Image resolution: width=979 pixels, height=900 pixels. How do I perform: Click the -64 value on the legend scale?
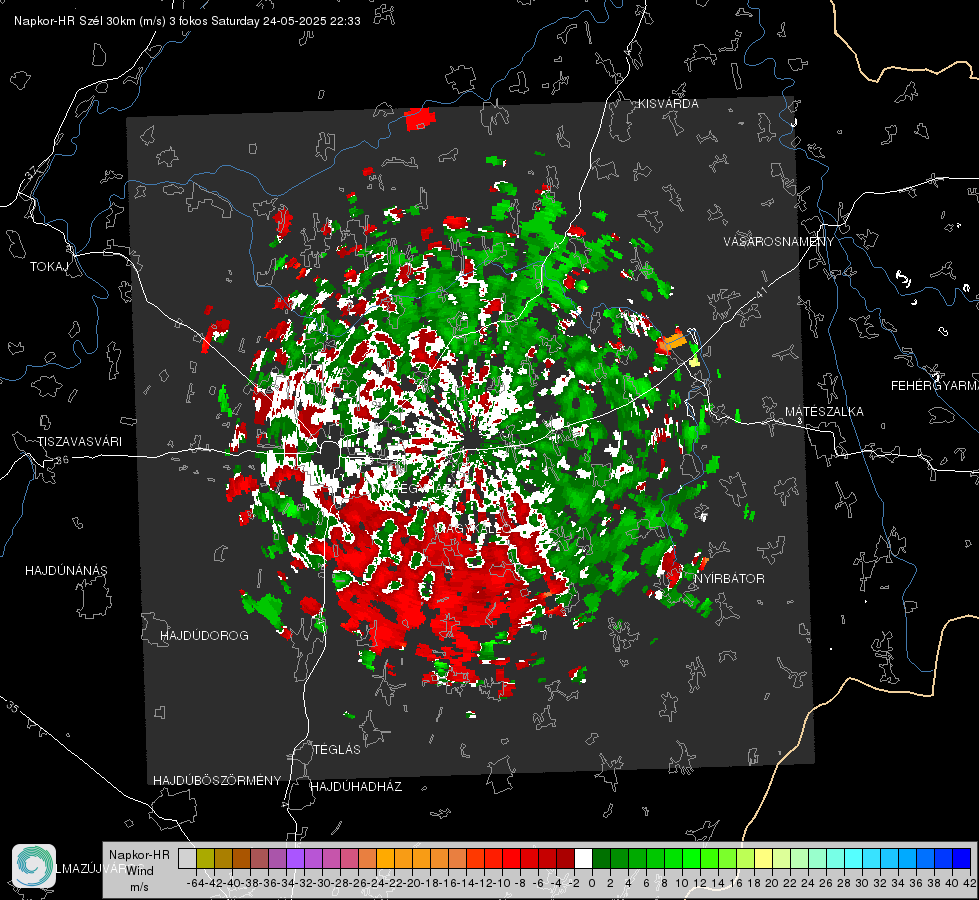point(196,884)
